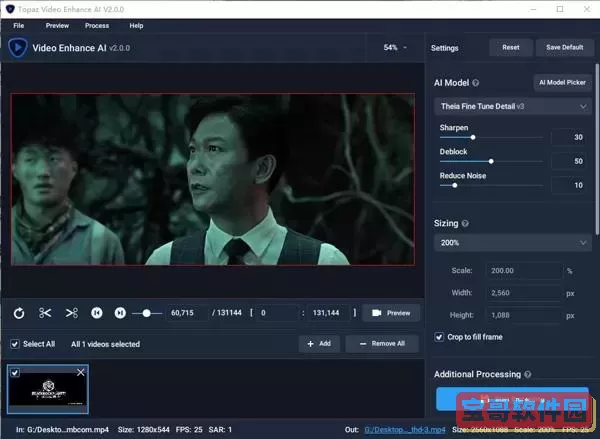Click the Save Default button
The height and width of the screenshot is (439, 600).
[x=565, y=47]
